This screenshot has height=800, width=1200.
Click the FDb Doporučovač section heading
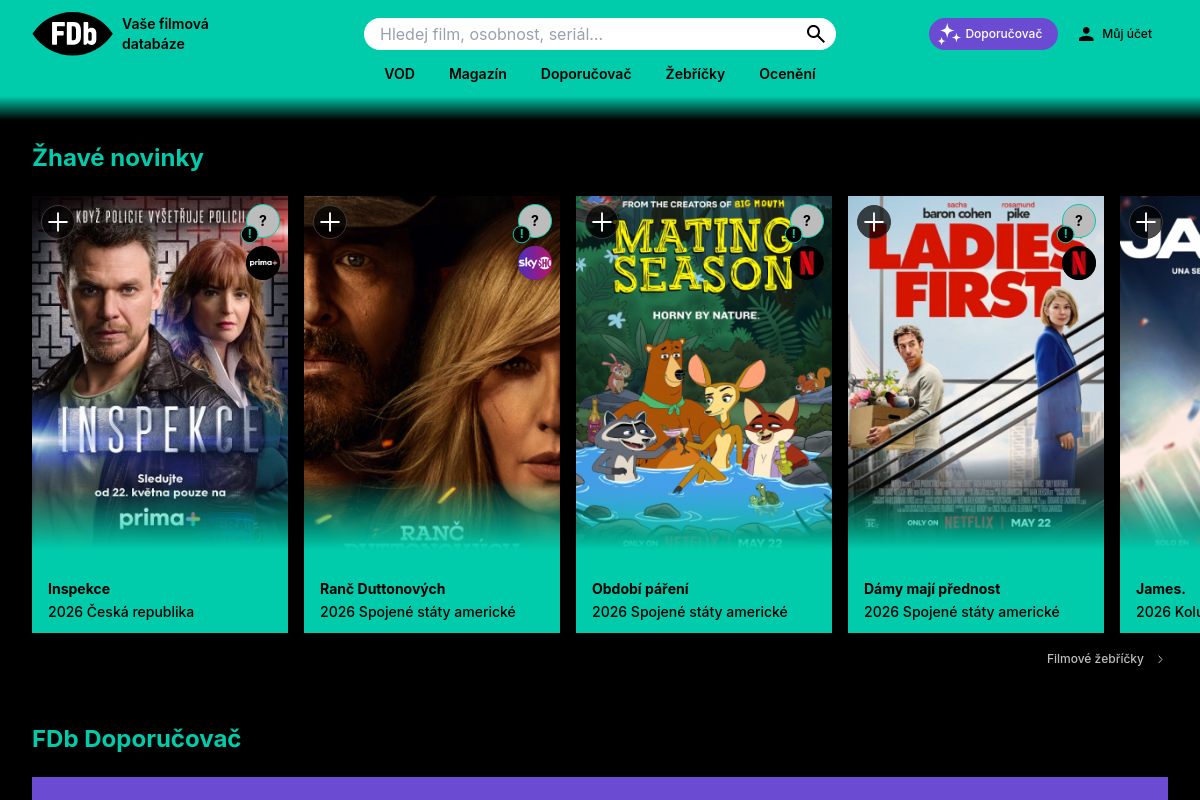(x=136, y=739)
